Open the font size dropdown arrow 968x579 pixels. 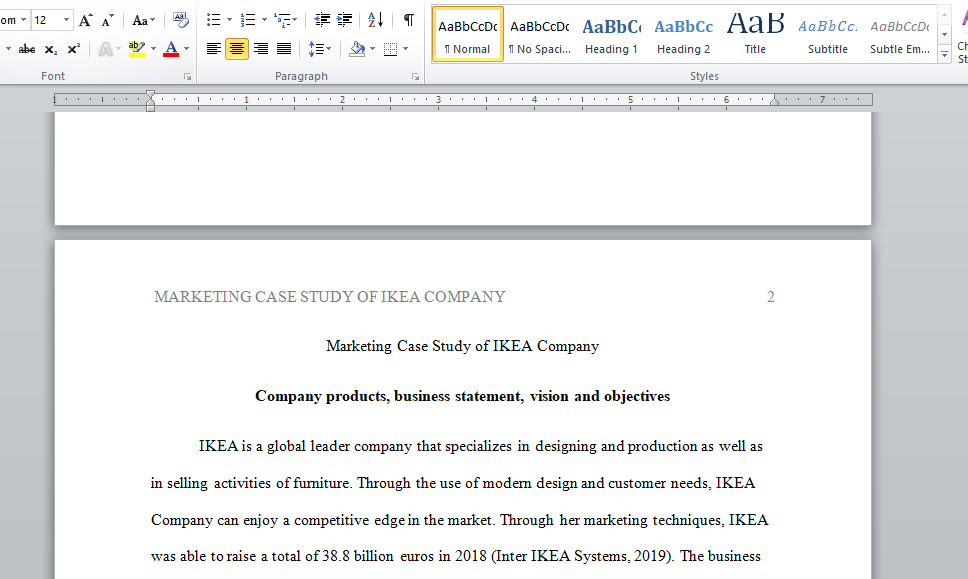click(66, 20)
